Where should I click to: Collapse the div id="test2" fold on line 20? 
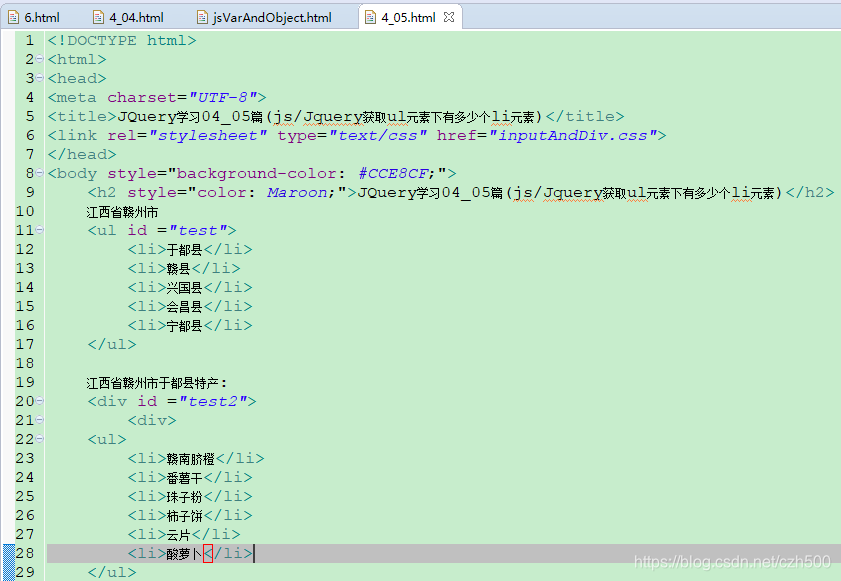click(x=38, y=400)
